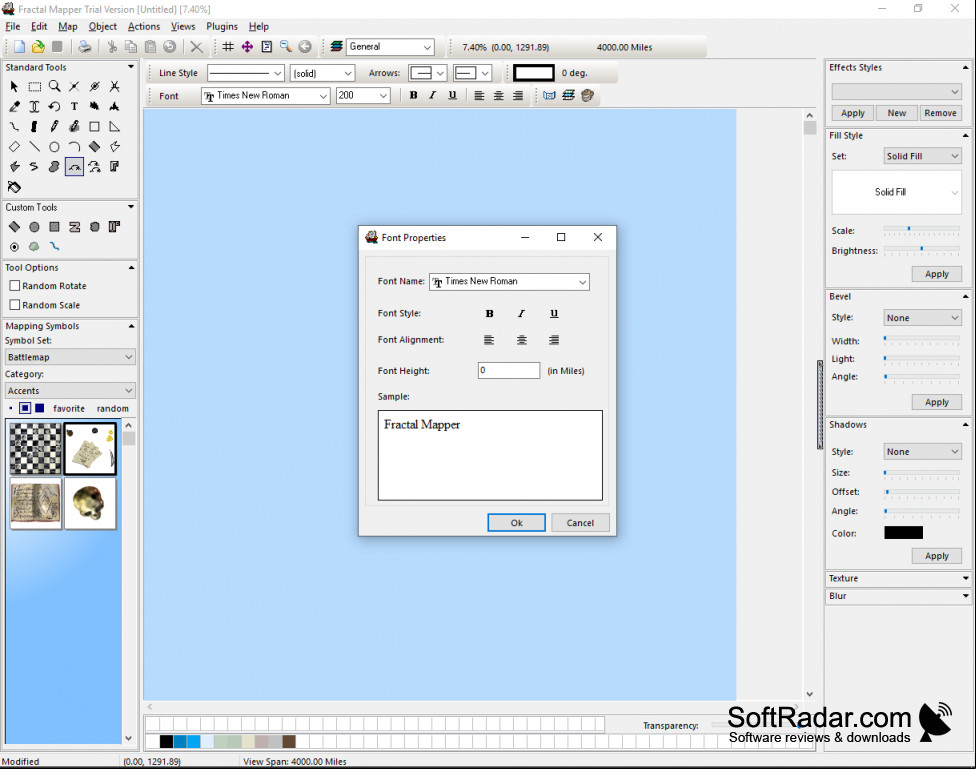
Task: Toggle the grid icon in toolbar
Action: tap(228, 47)
